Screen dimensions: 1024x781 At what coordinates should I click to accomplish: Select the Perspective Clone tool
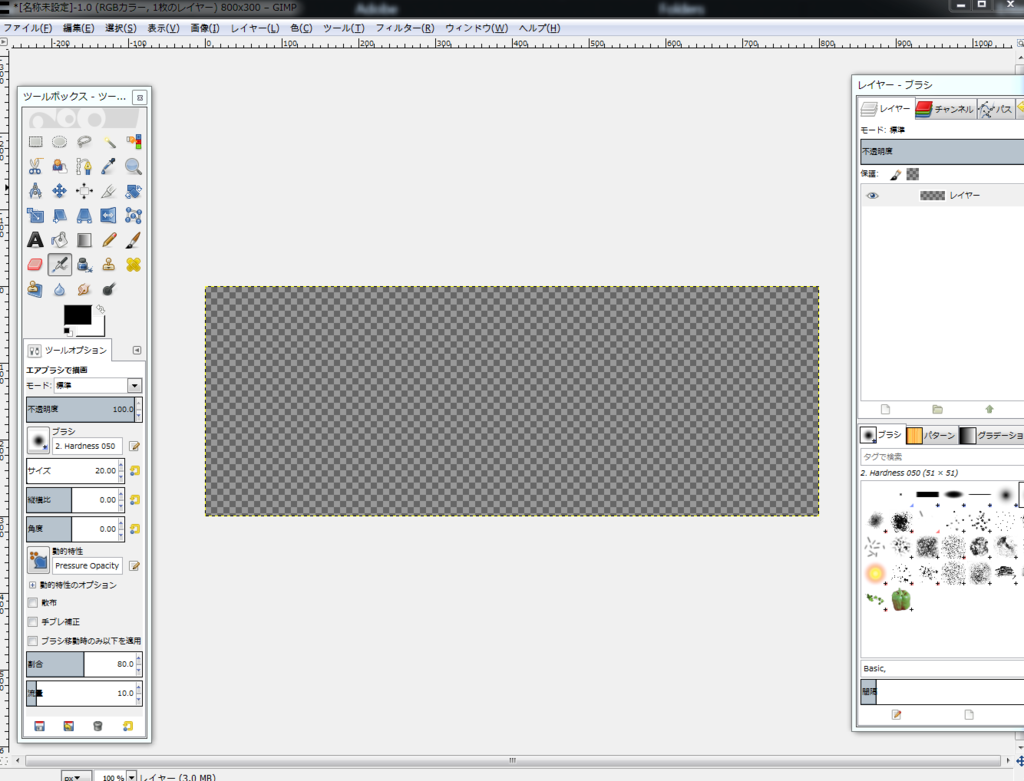pos(35,289)
